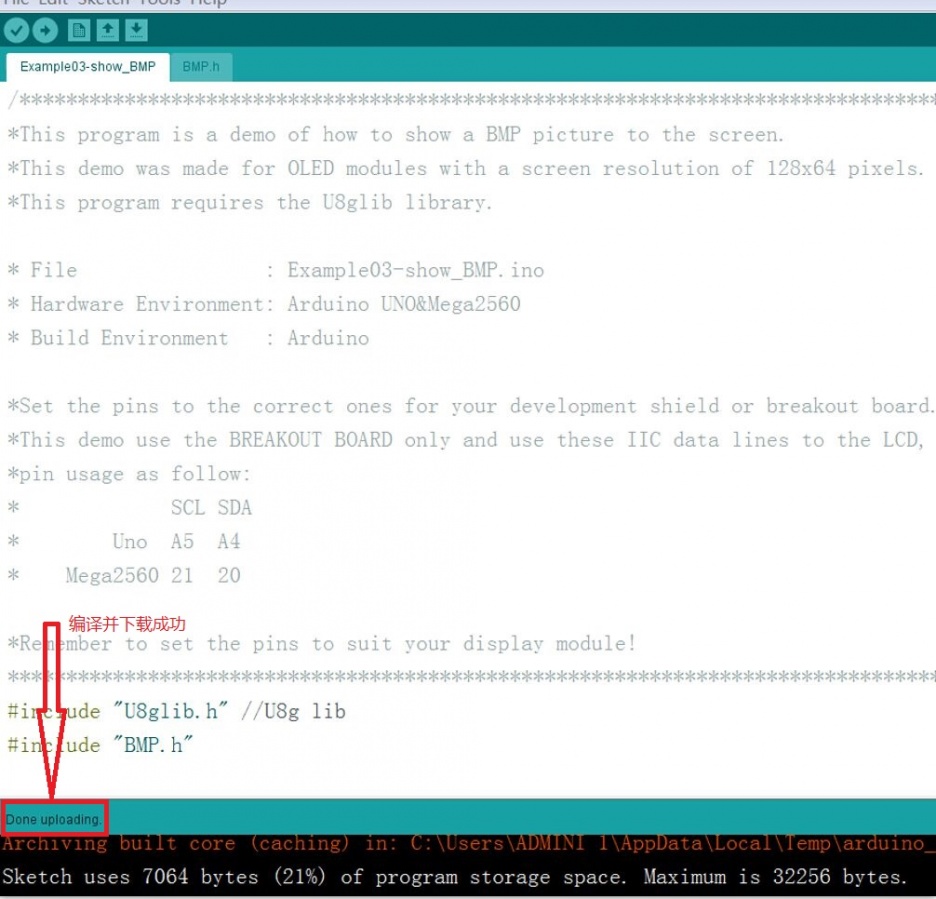The width and height of the screenshot is (936, 899).
Task: Save the sketch with the down-arrow icon
Action: [136, 31]
